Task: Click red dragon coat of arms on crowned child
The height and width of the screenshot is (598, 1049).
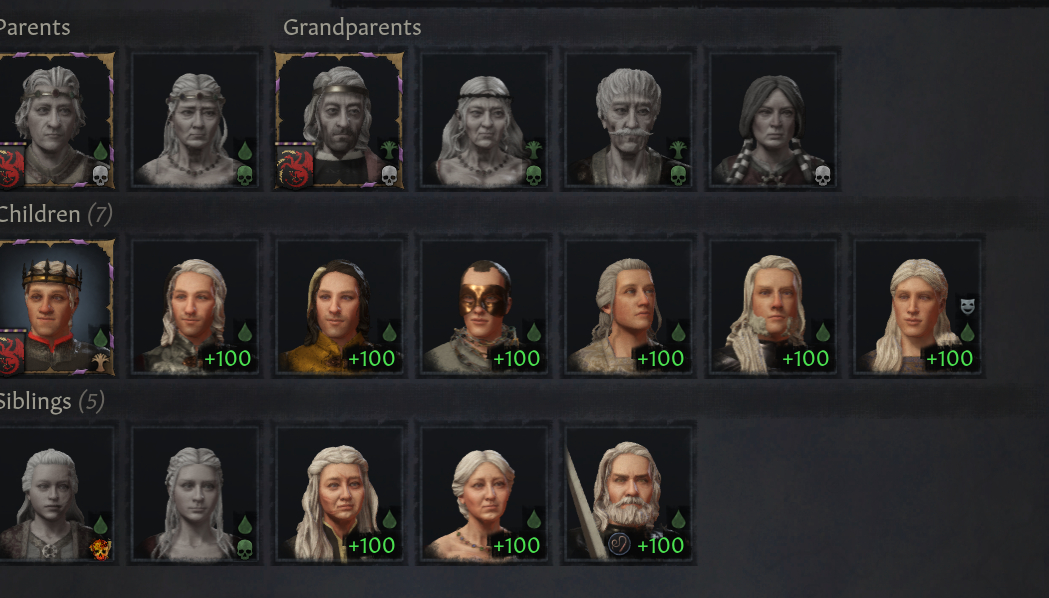Action: (9, 355)
